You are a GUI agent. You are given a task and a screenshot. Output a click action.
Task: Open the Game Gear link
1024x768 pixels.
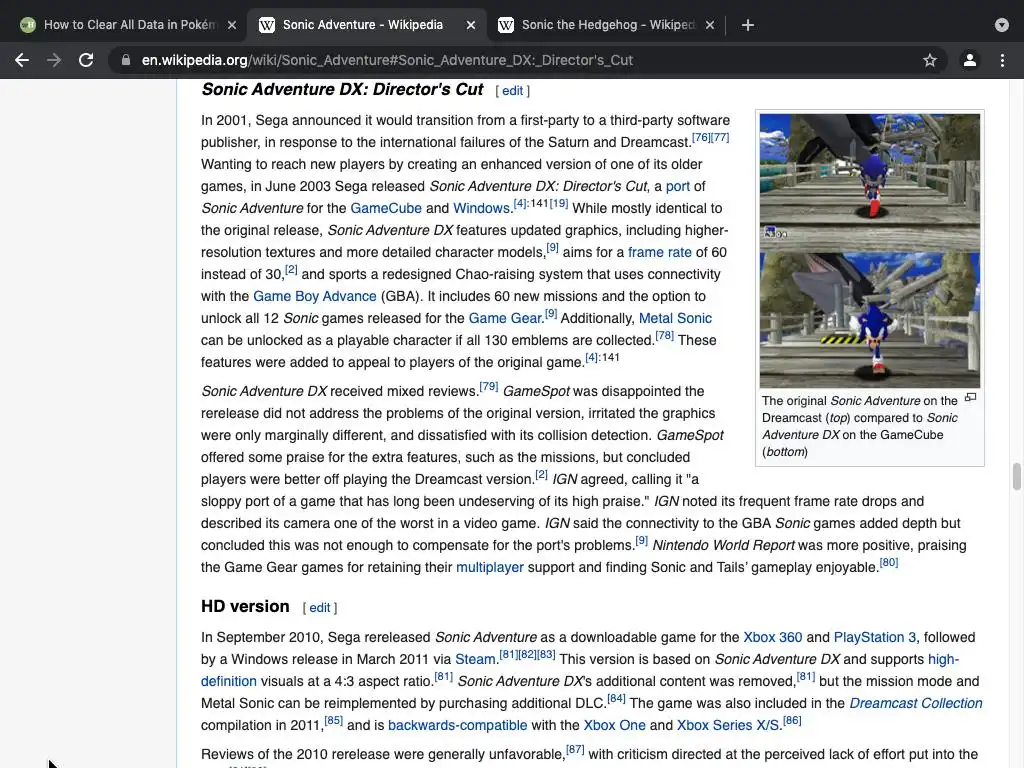point(505,318)
